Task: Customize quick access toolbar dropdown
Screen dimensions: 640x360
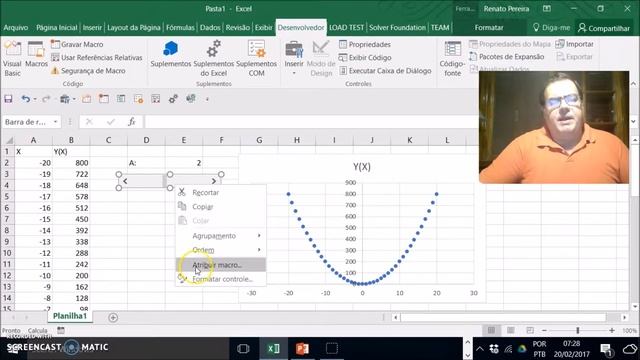Action: point(207,99)
